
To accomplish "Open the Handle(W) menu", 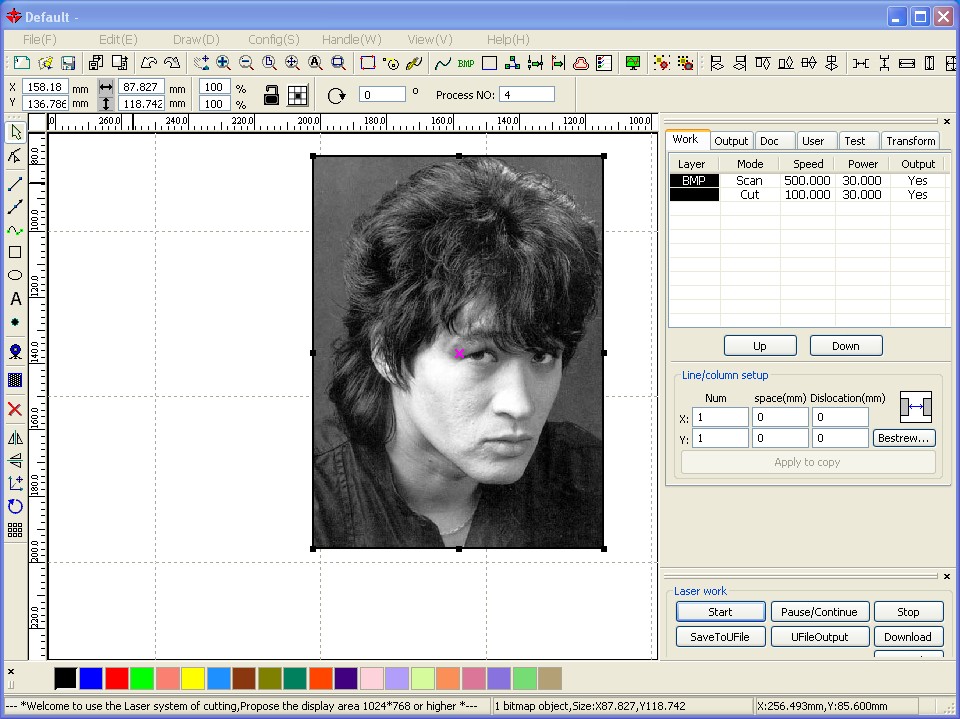I will click(x=351, y=39).
